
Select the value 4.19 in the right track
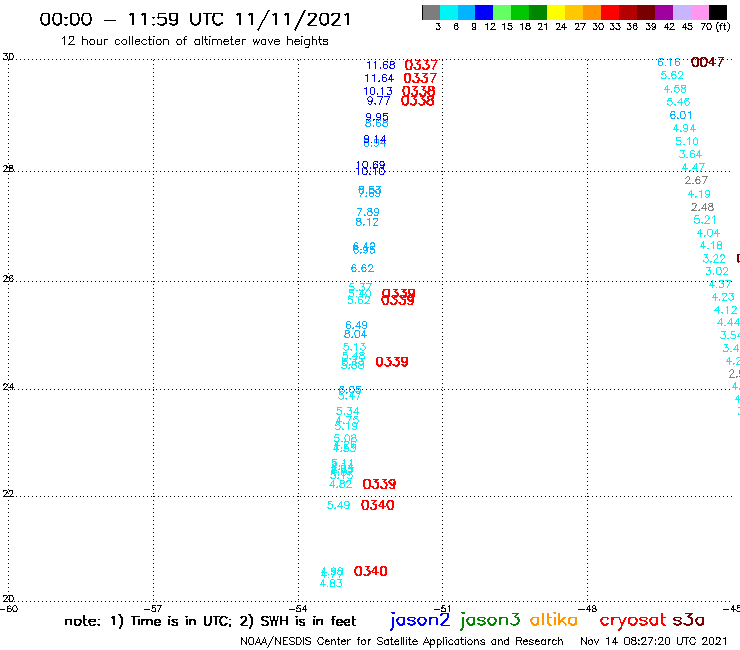[699, 194]
